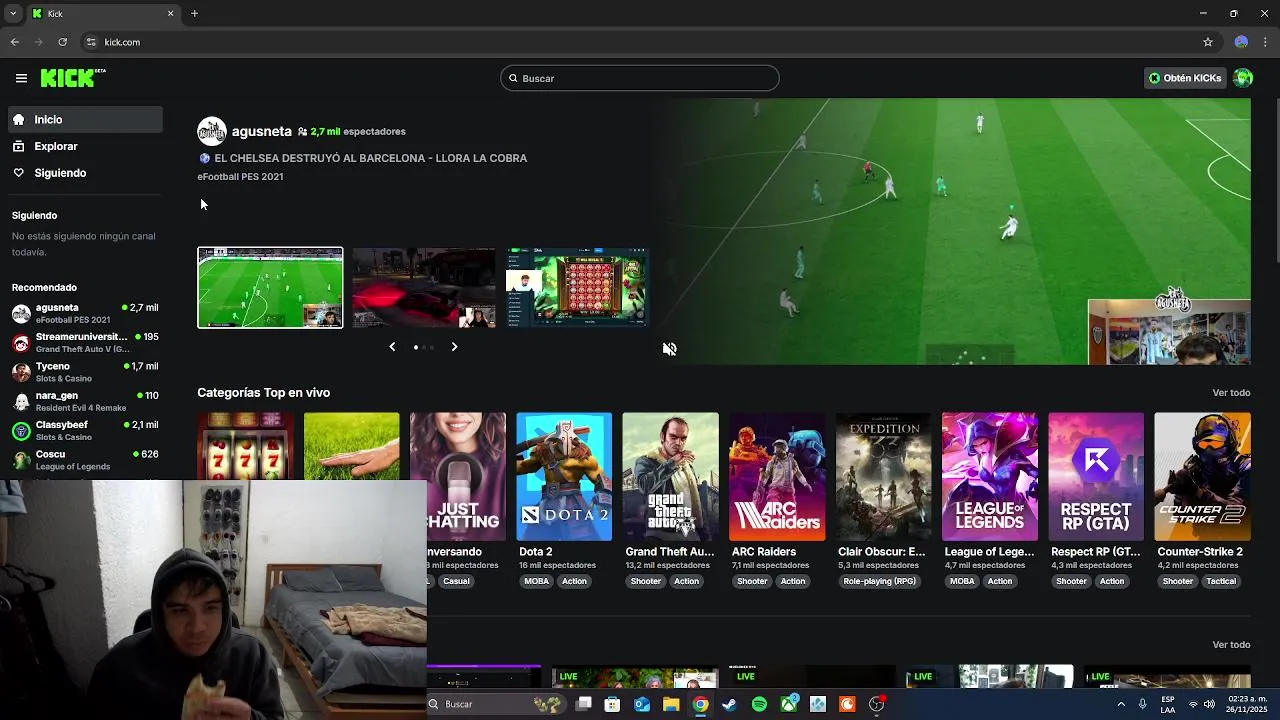Viewport: 1280px width, 720px height.
Task: View site information icon in address bar
Action: click(91, 42)
